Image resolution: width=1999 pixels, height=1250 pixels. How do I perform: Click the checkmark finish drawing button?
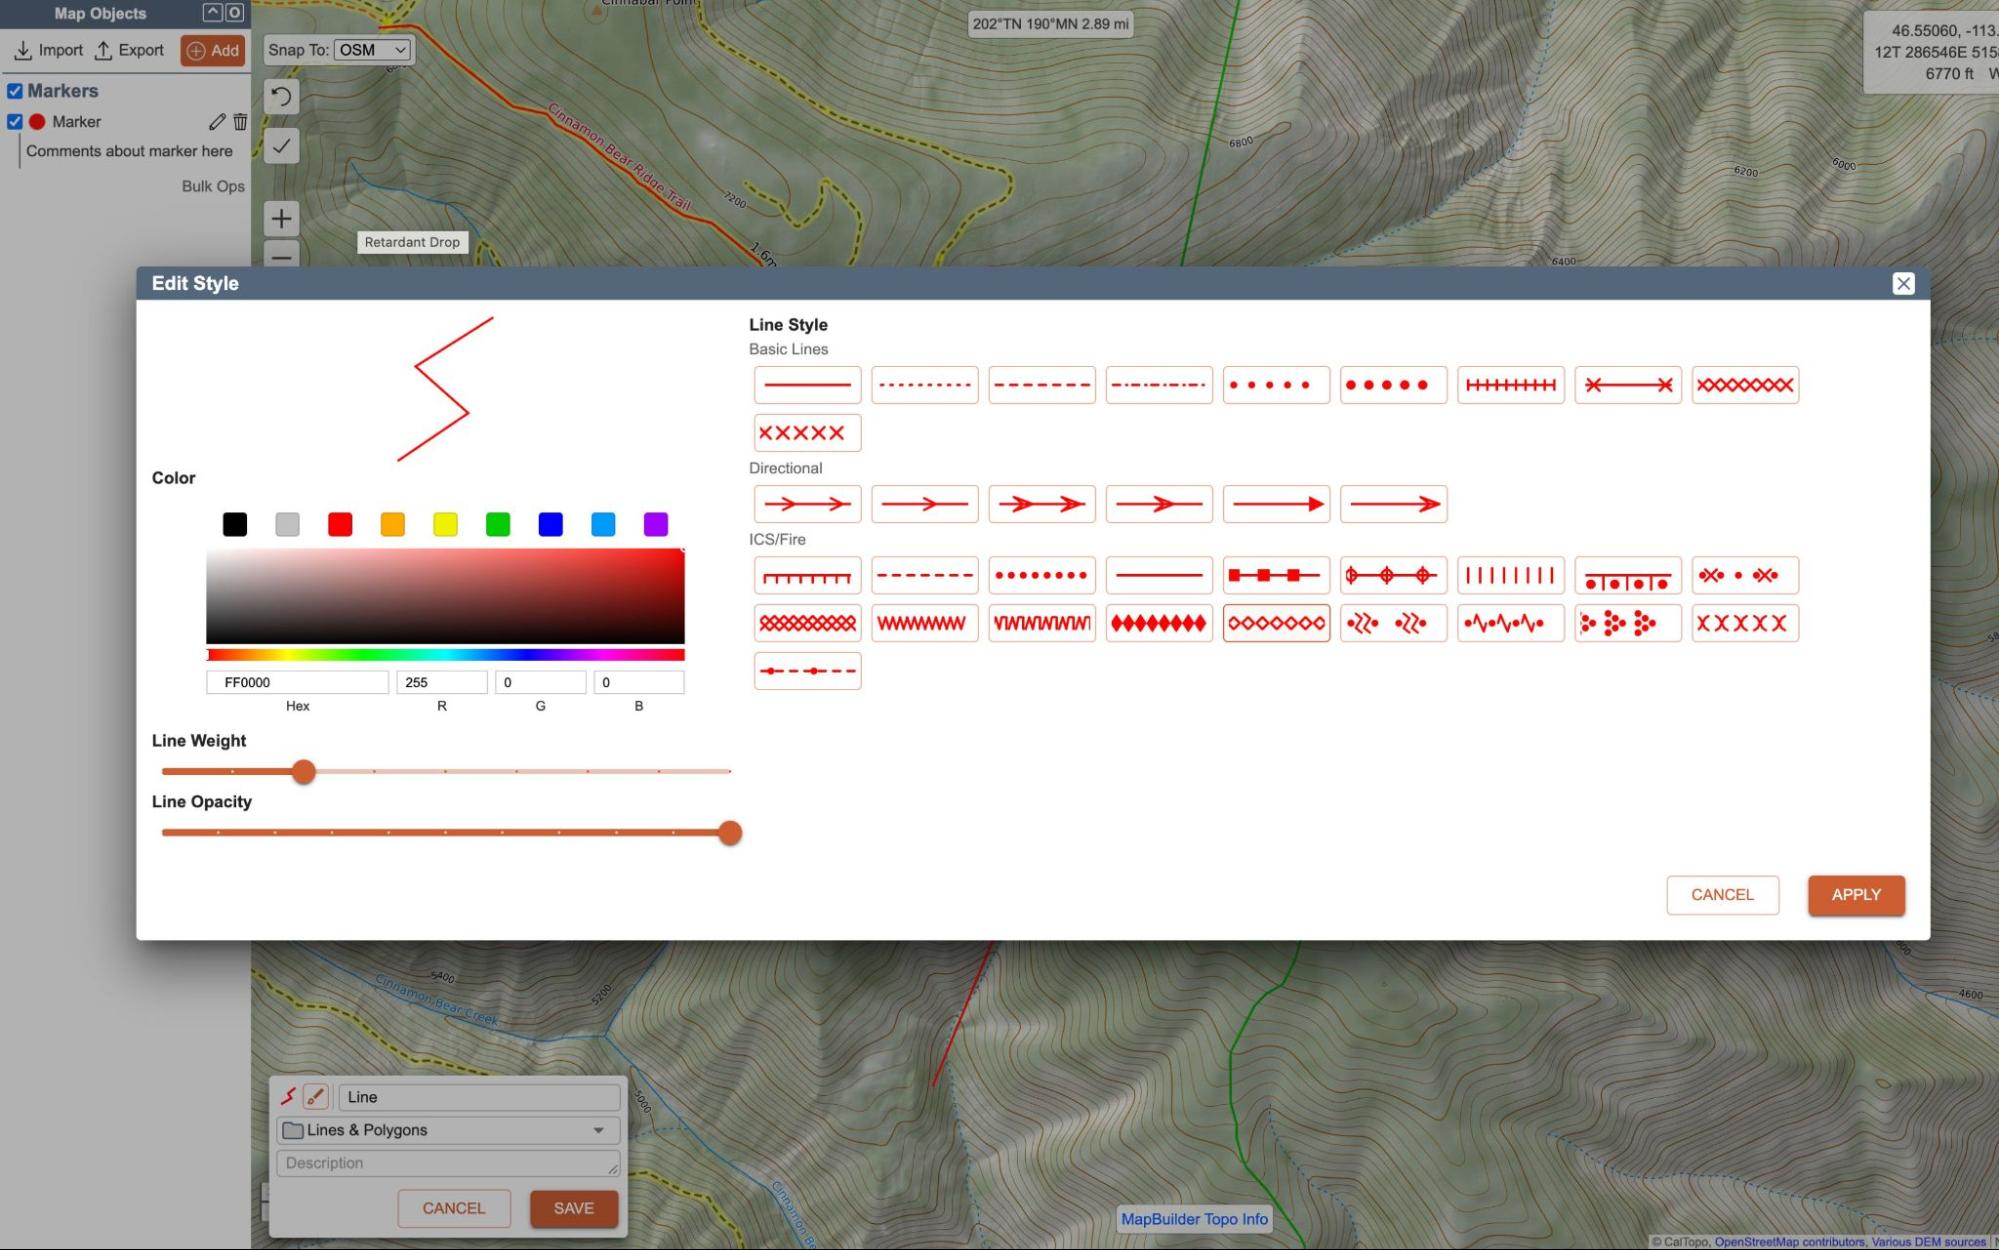282,146
